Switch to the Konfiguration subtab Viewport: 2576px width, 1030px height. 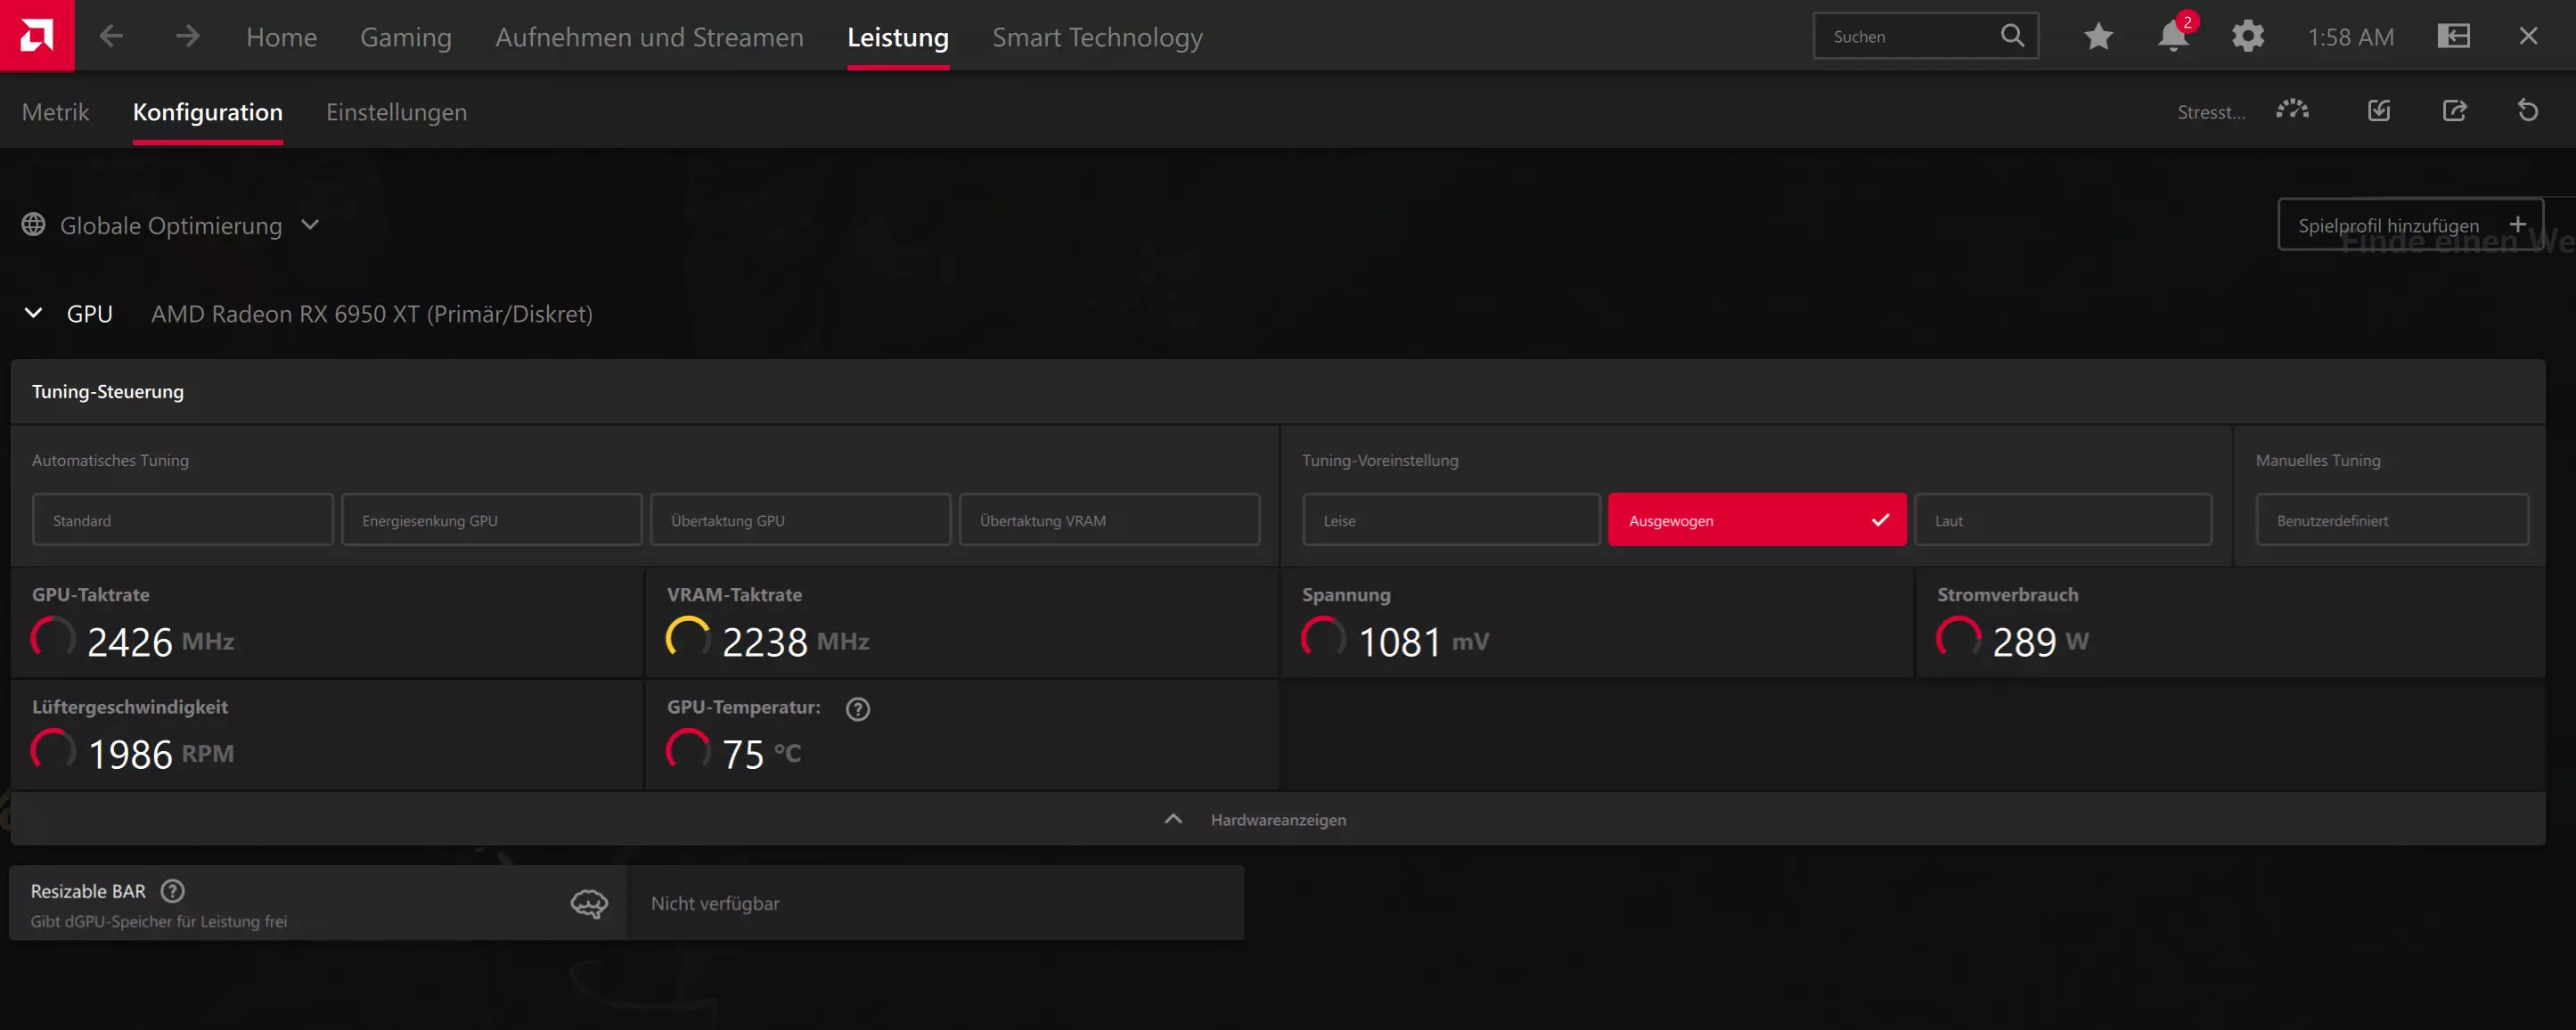click(208, 112)
